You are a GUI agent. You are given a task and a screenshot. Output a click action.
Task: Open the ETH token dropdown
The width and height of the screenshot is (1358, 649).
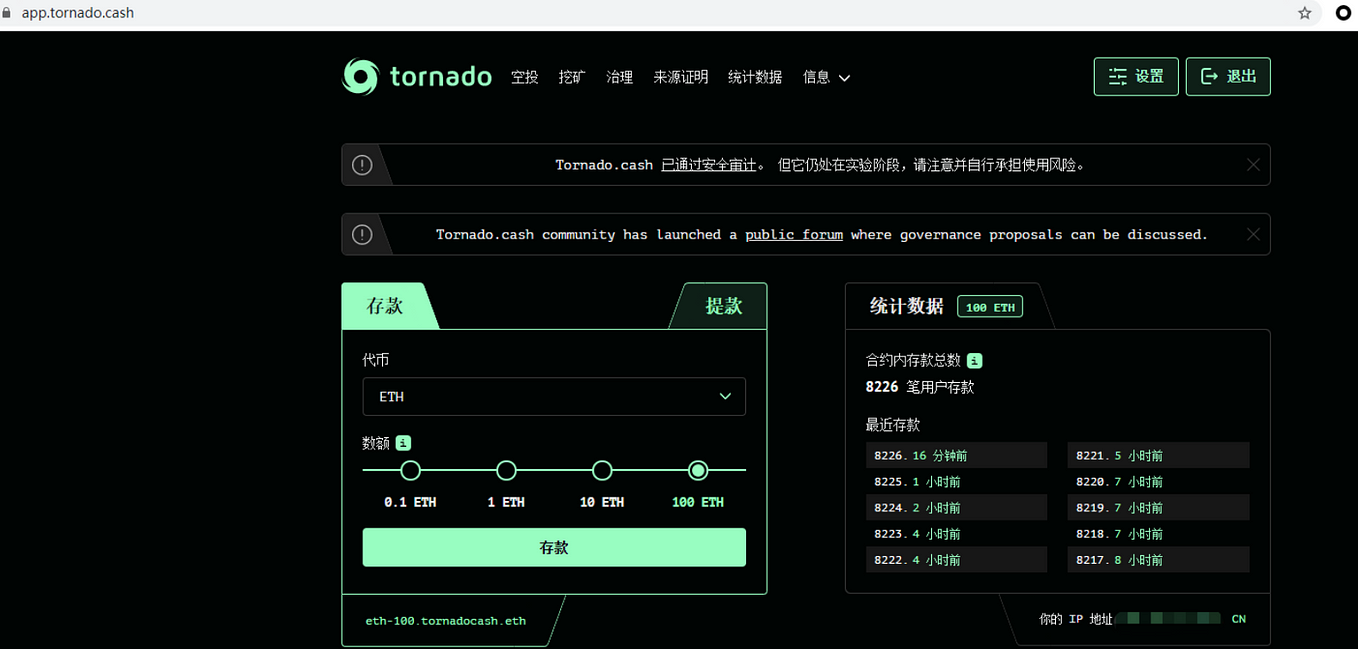point(554,397)
